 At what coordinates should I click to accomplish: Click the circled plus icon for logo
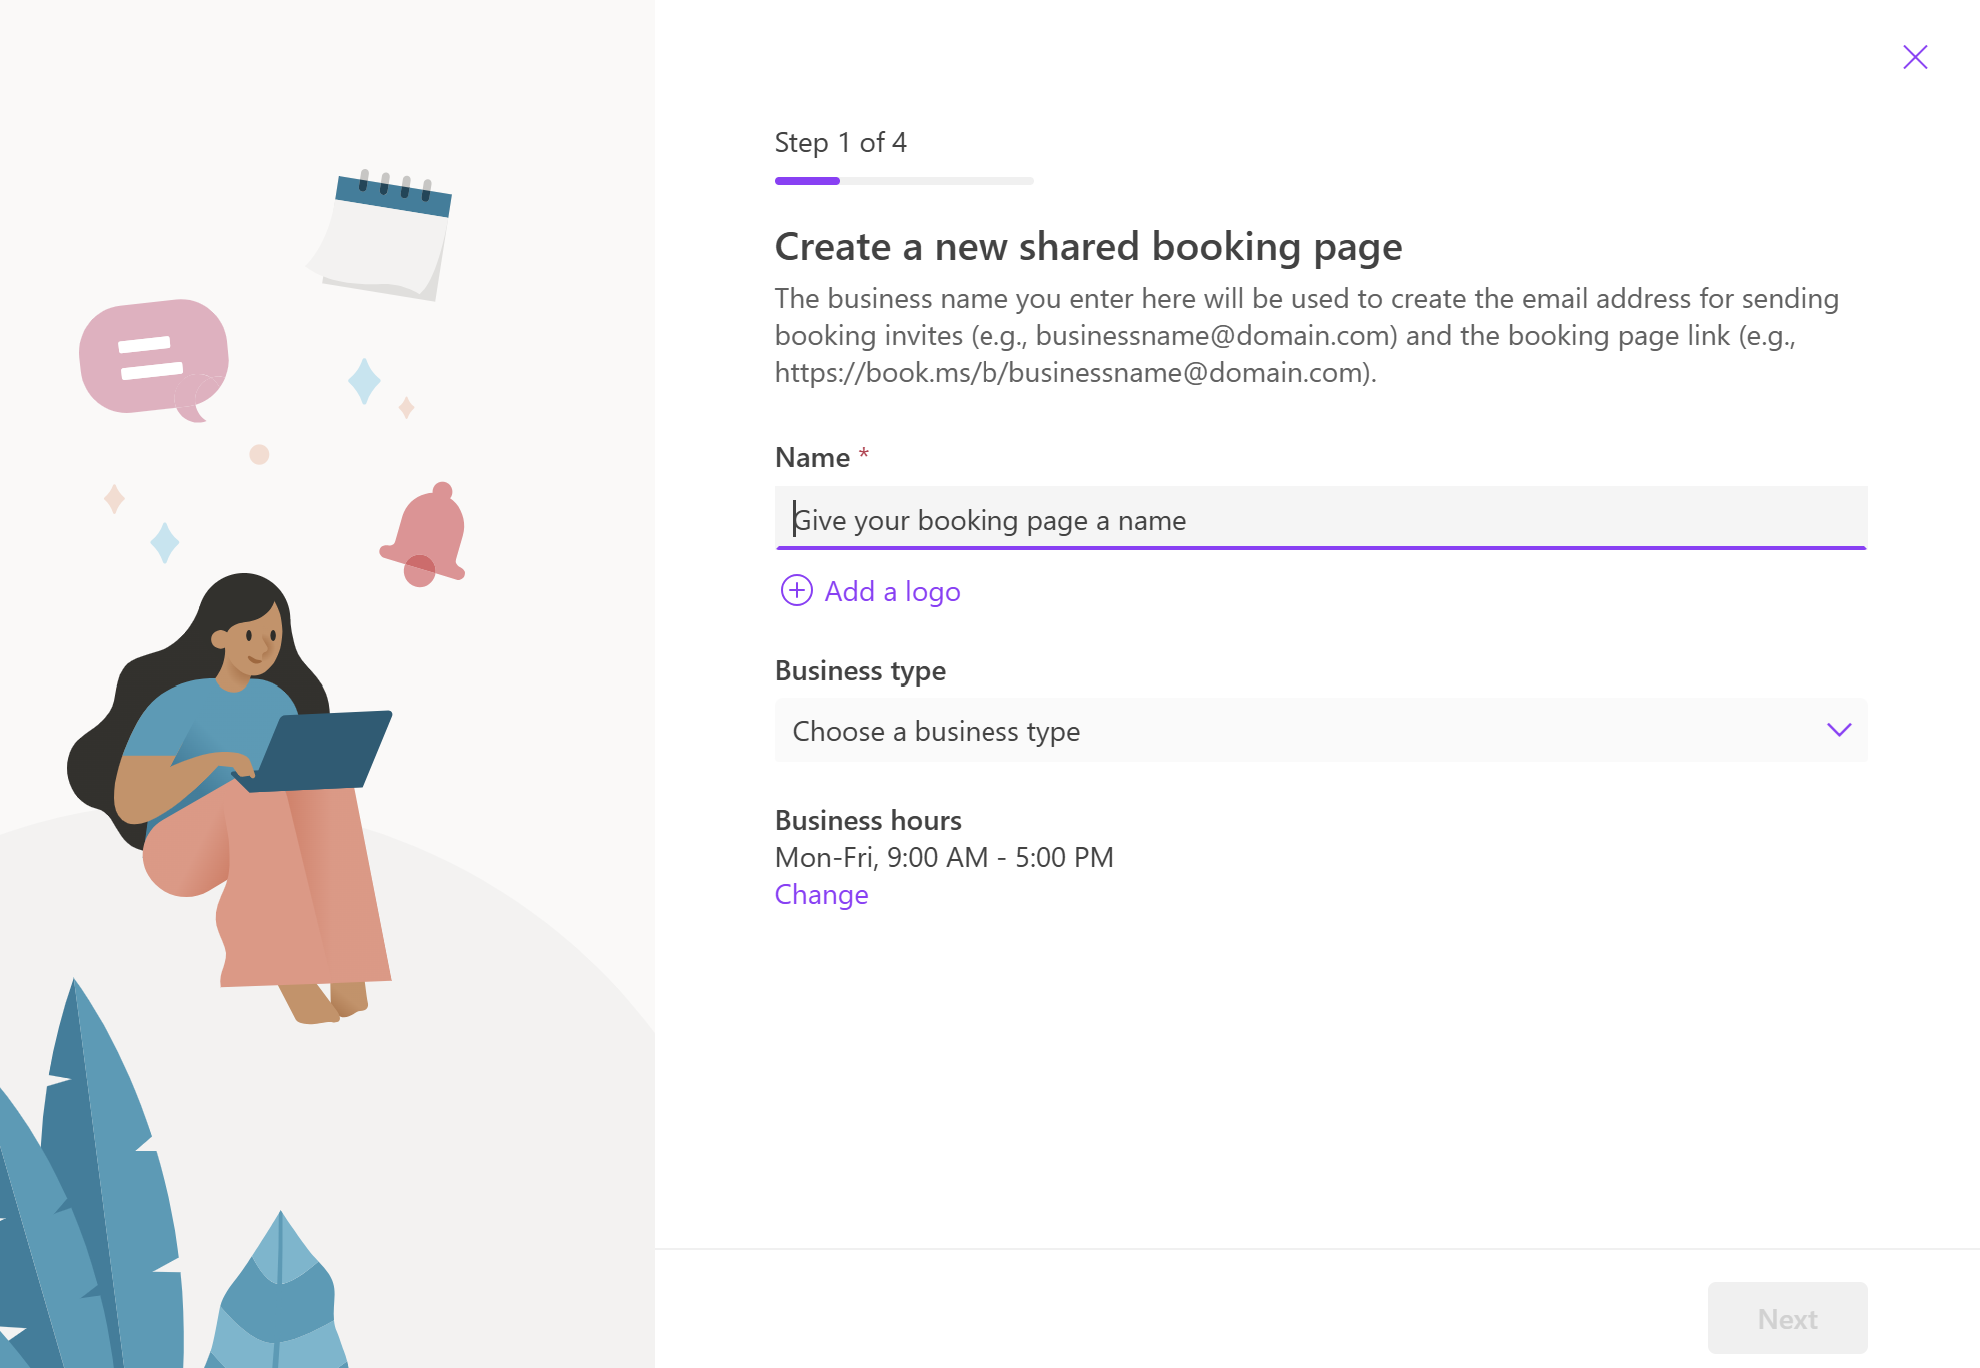pyautogui.click(x=796, y=591)
